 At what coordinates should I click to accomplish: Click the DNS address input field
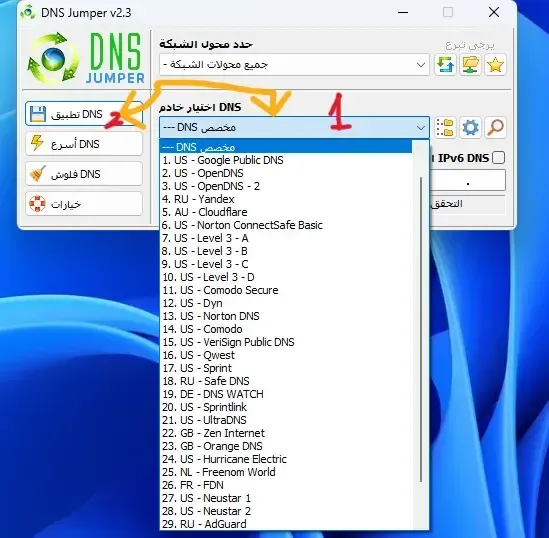[468, 181]
